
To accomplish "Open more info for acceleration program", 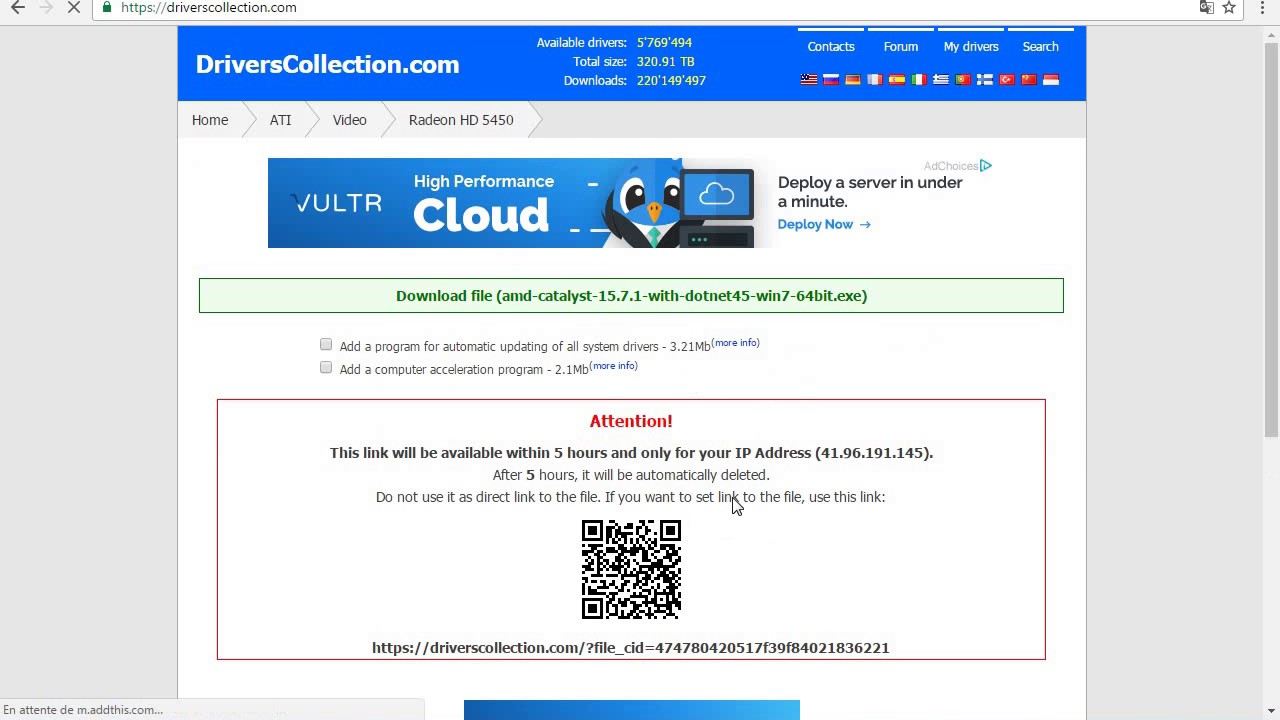I will click(x=614, y=366).
